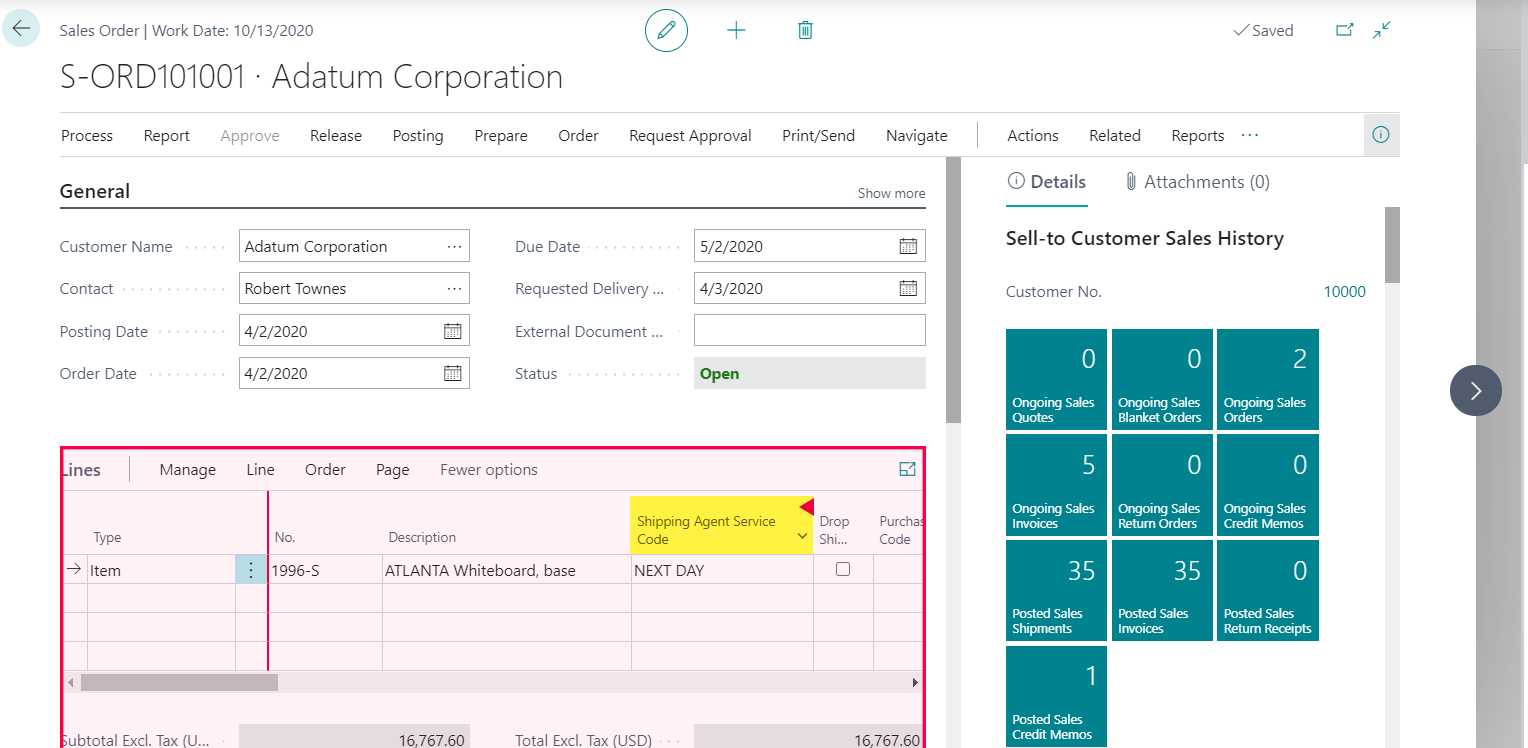
Task: Open the Ongoing Sales Quotes tile
Action: click(x=1056, y=379)
